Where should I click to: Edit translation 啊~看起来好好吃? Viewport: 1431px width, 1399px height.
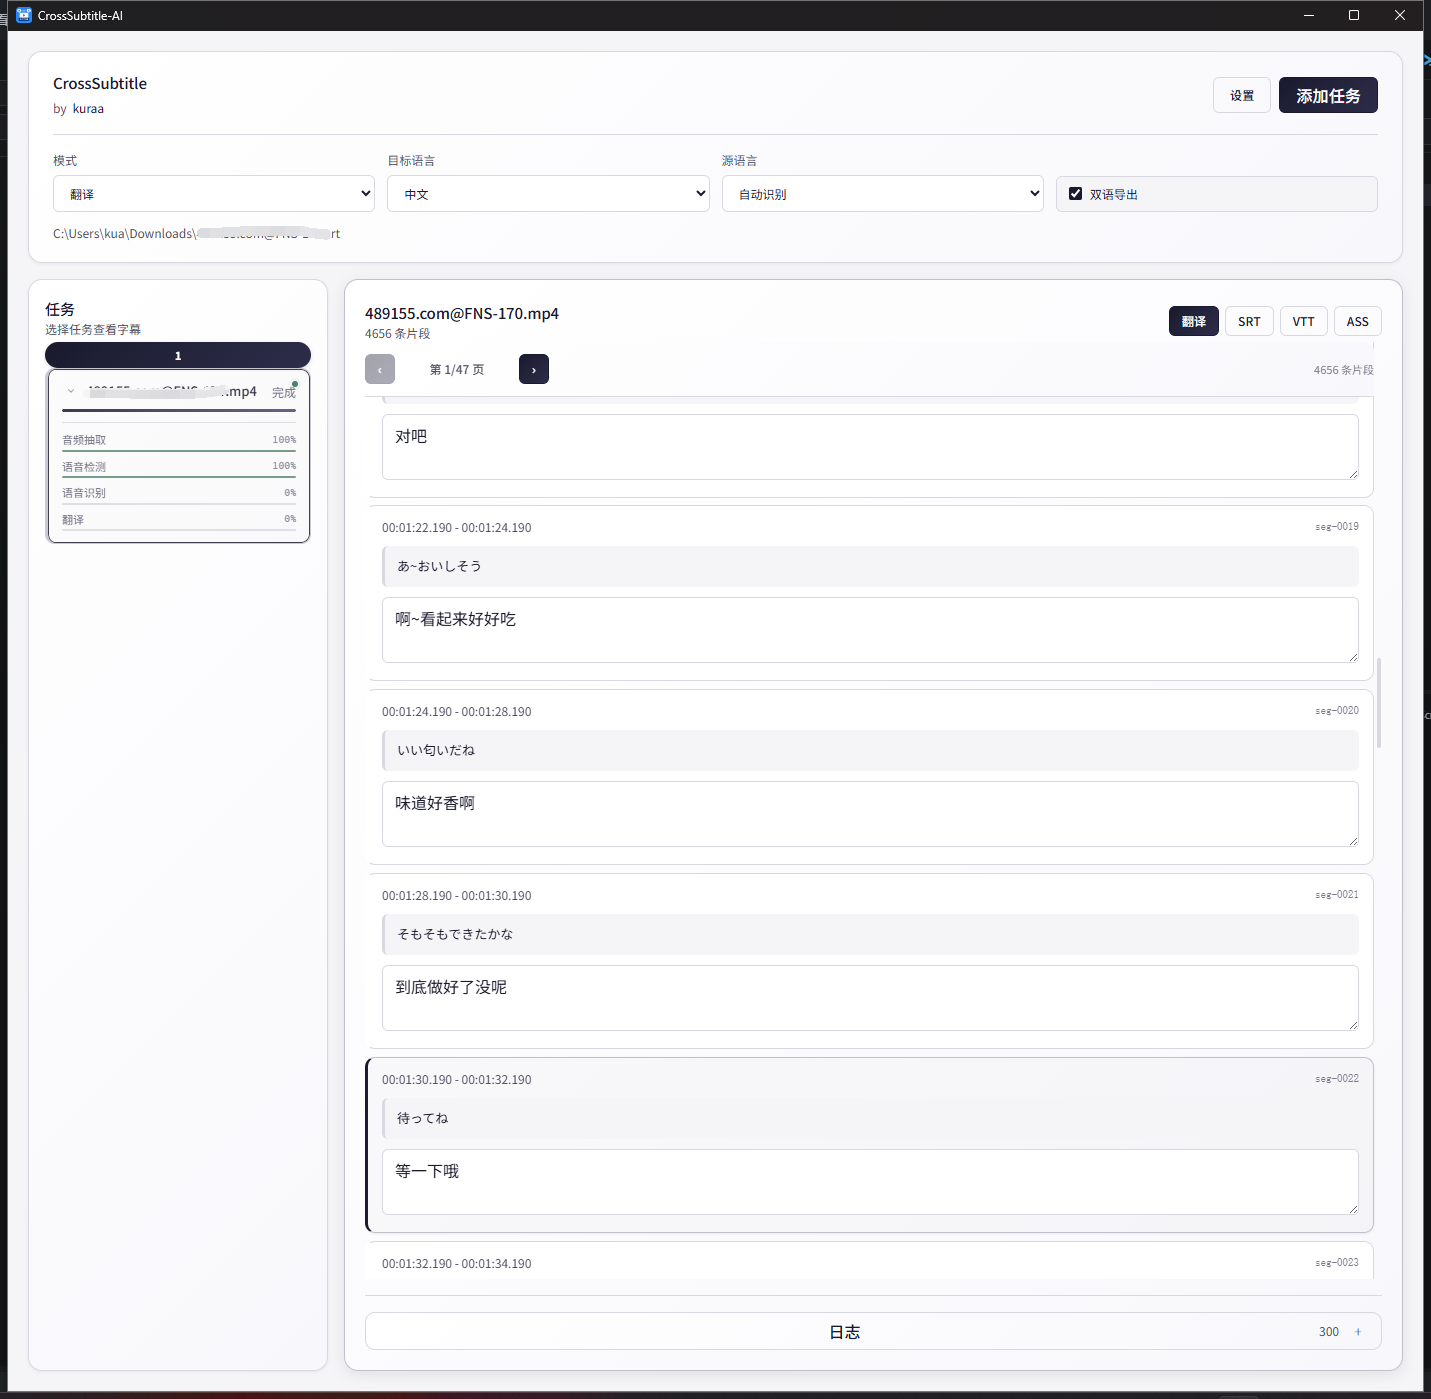point(870,630)
